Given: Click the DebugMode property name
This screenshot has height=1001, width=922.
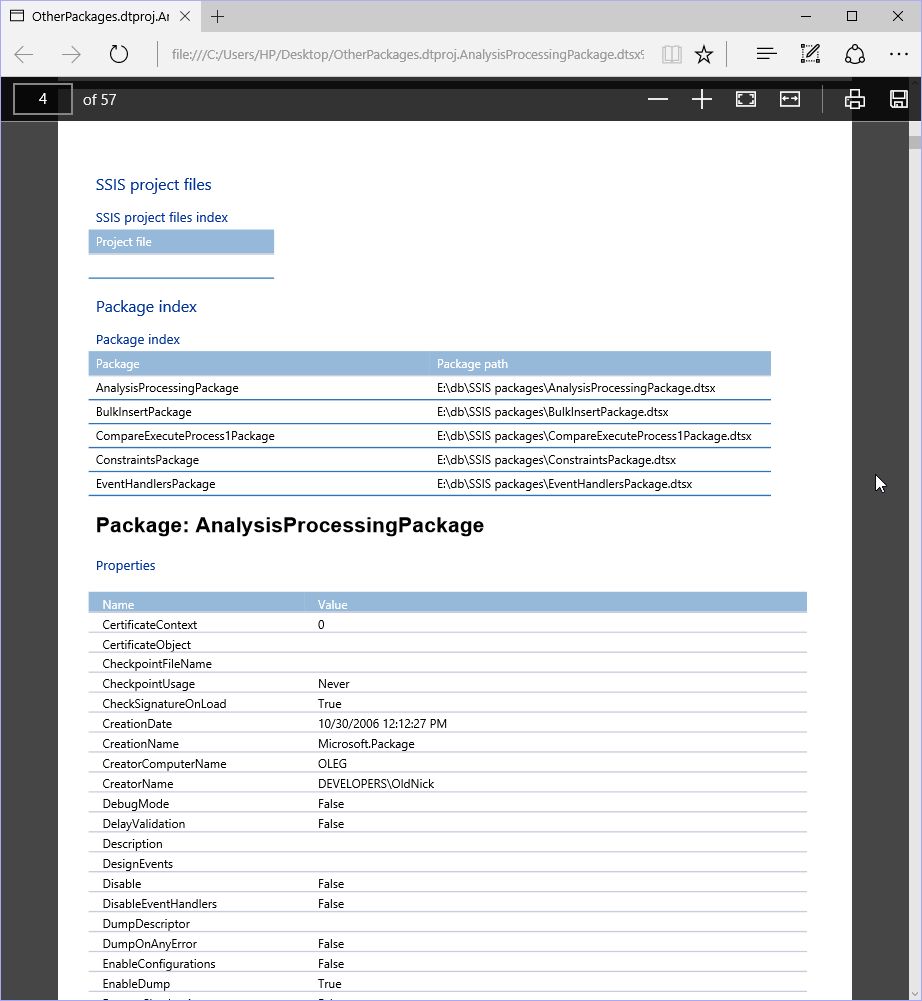Looking at the screenshot, I should 136,804.
